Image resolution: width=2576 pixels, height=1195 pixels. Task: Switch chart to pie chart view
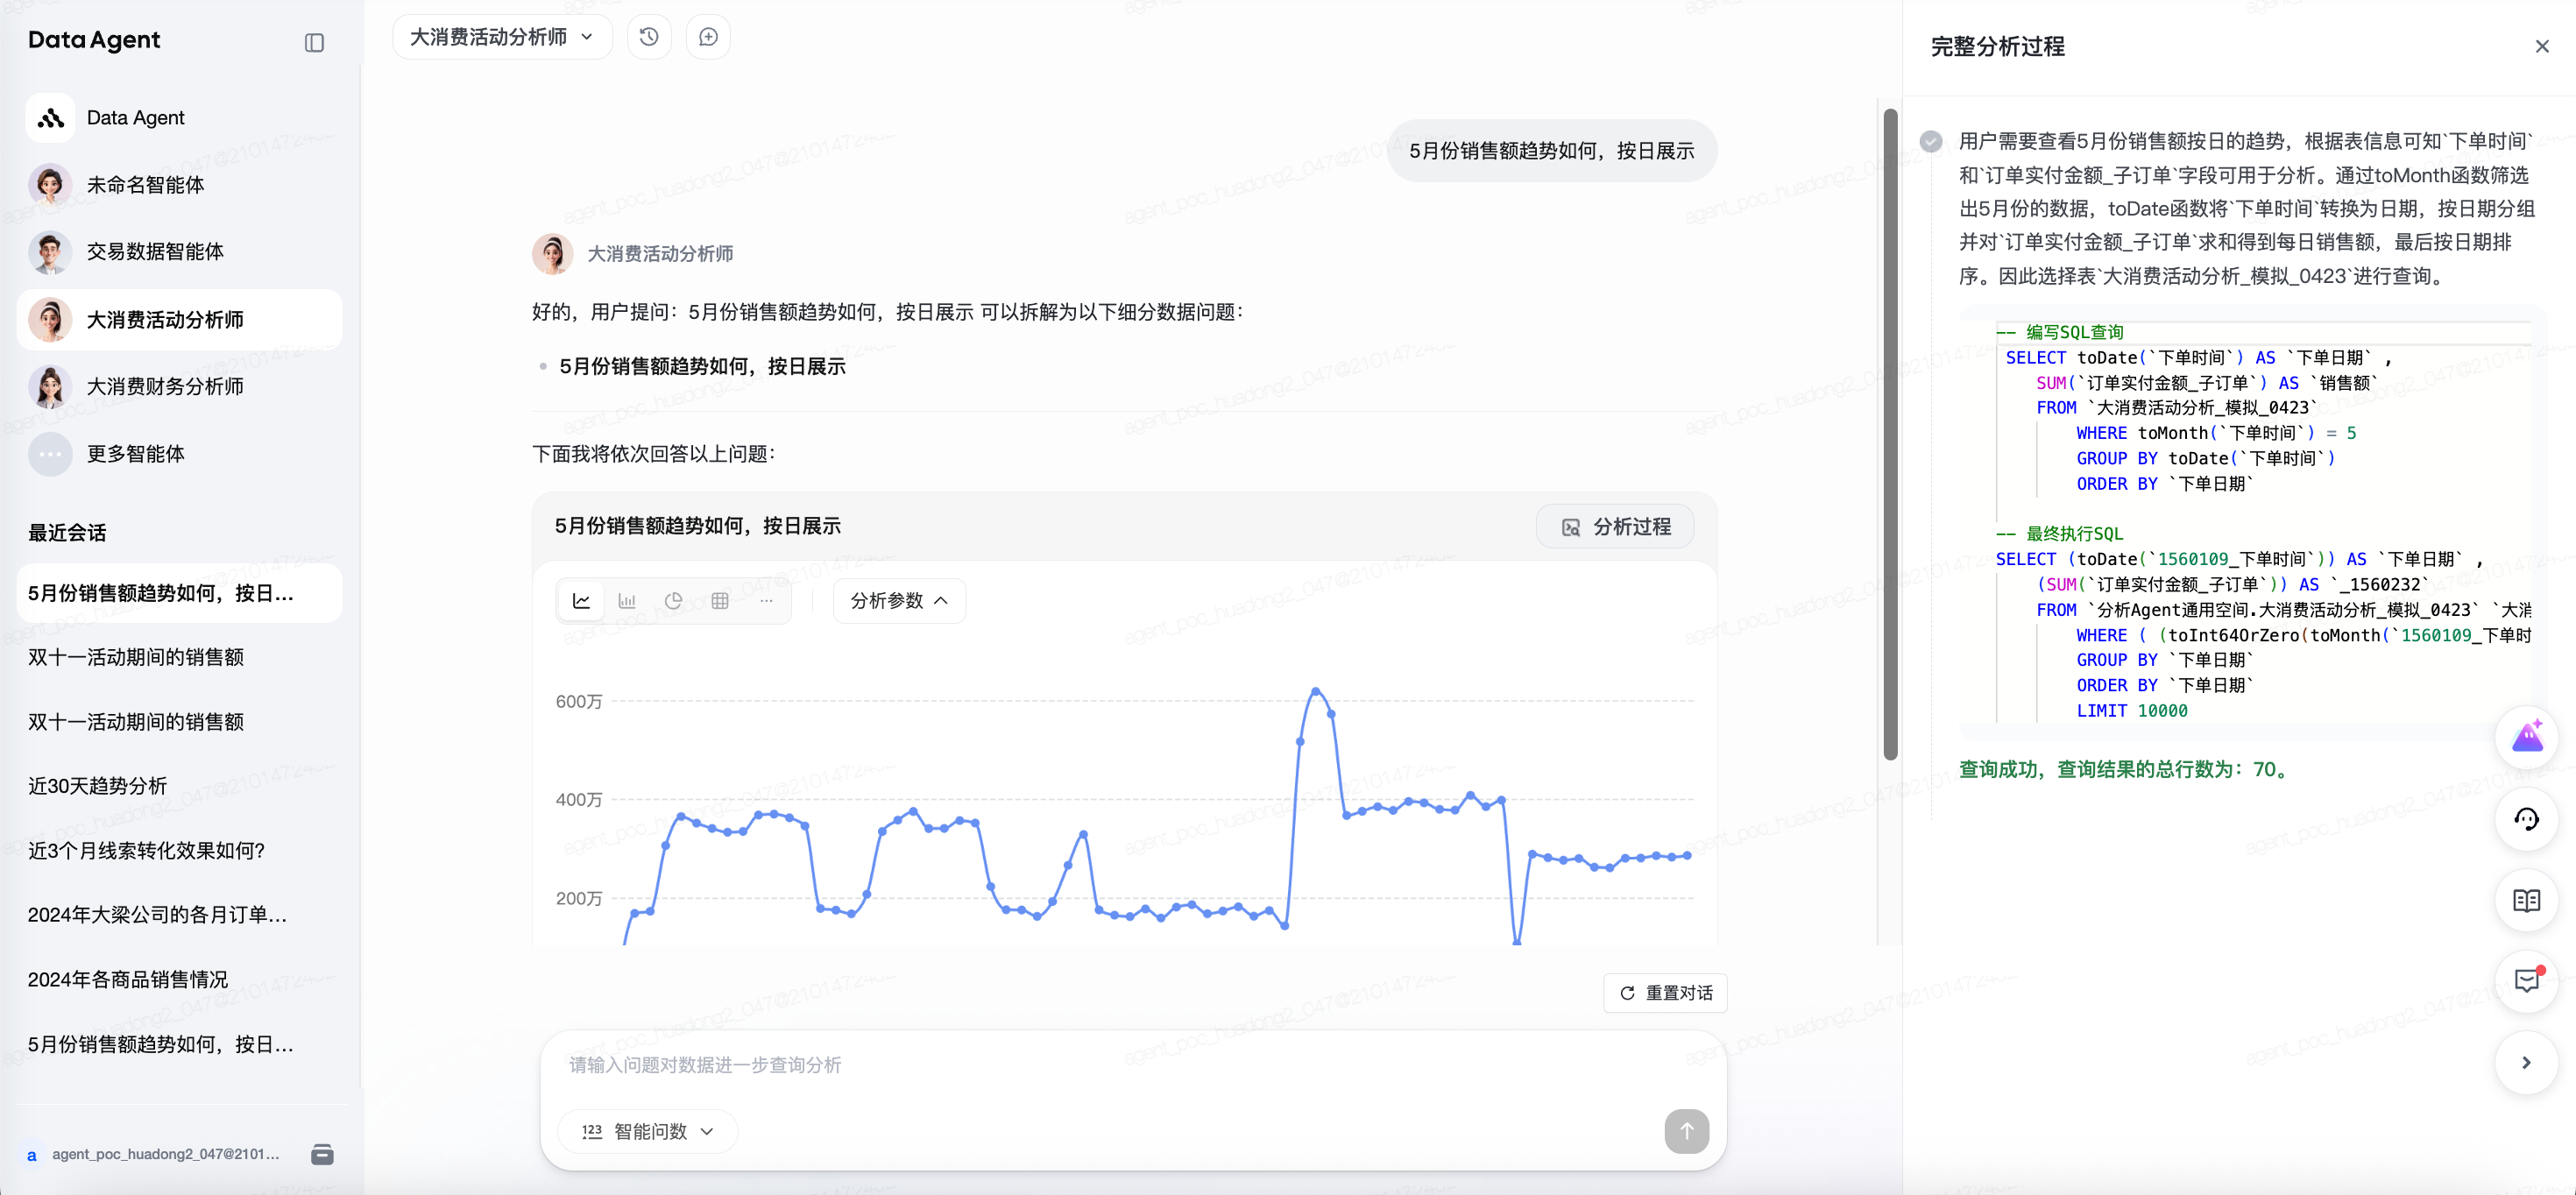click(x=673, y=601)
